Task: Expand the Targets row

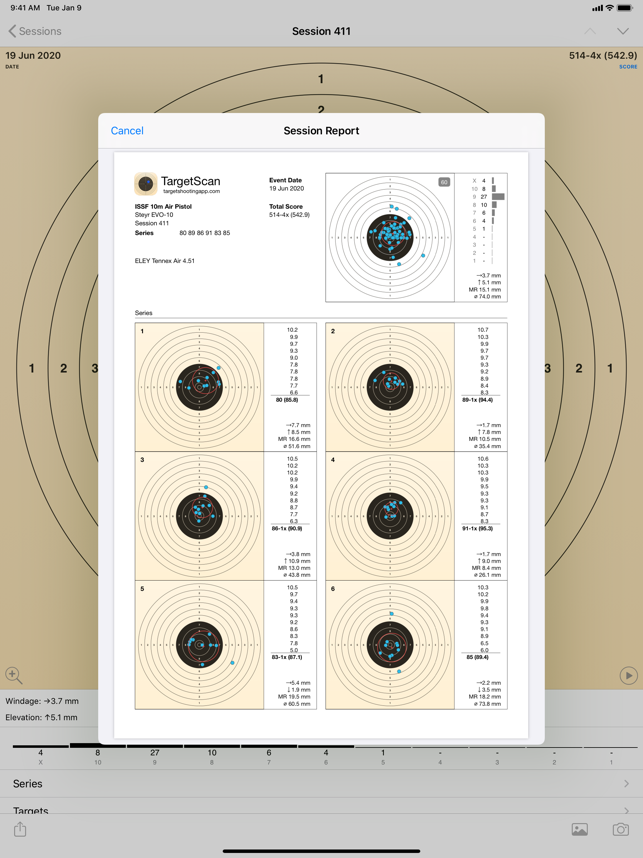Action: [321, 807]
